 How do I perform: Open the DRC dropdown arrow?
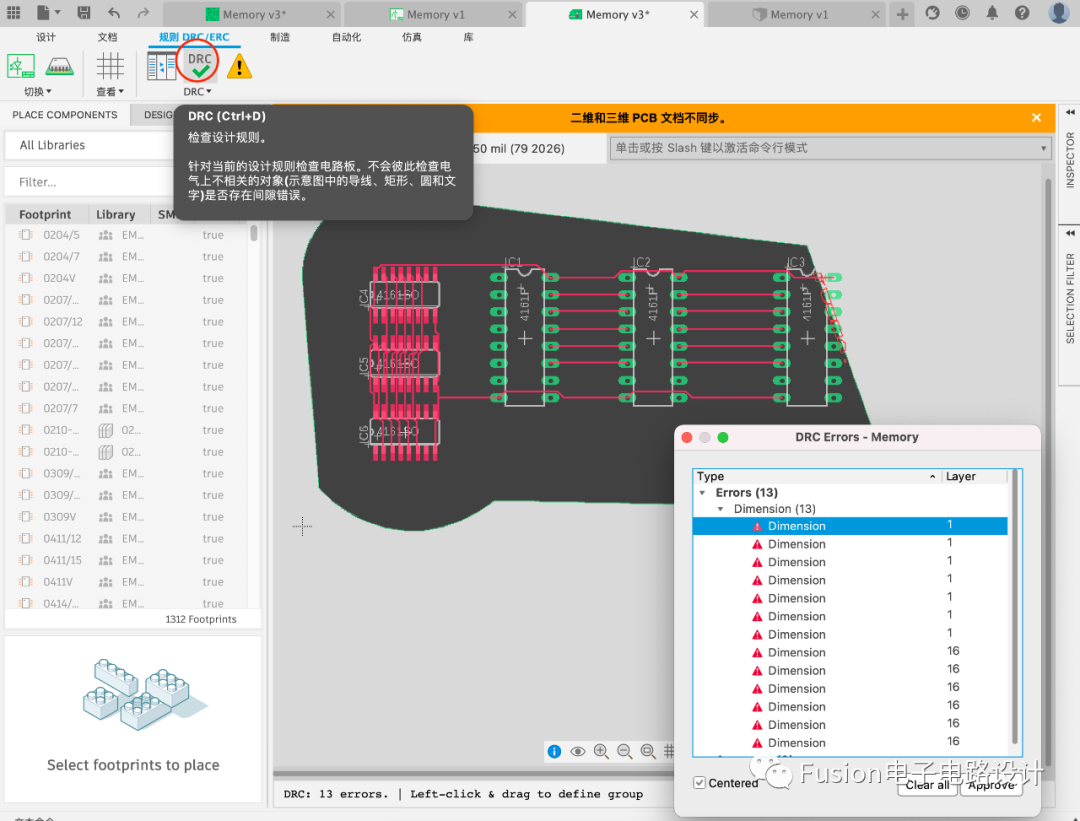[x=209, y=92]
